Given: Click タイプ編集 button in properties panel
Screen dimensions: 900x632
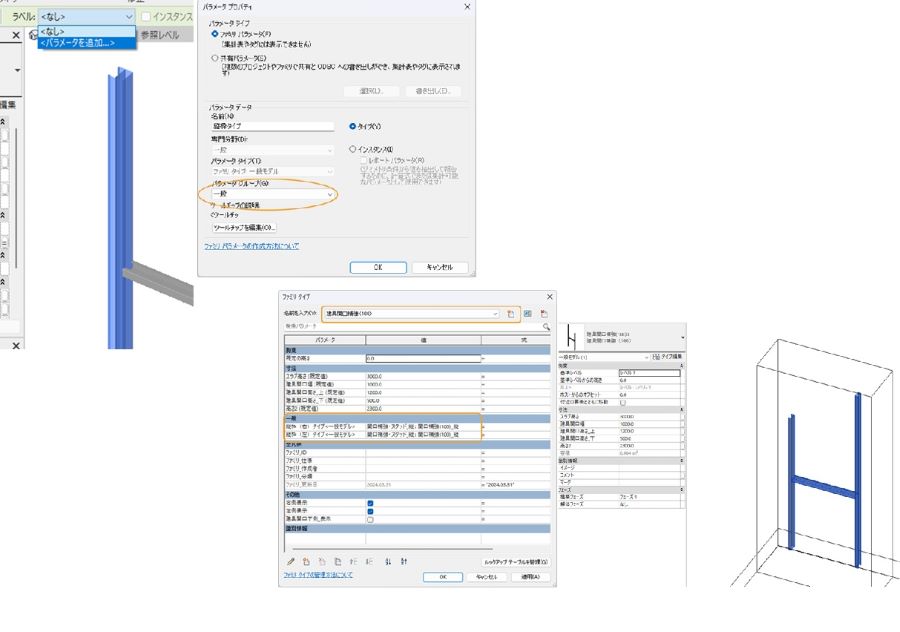Looking at the screenshot, I should (x=667, y=357).
